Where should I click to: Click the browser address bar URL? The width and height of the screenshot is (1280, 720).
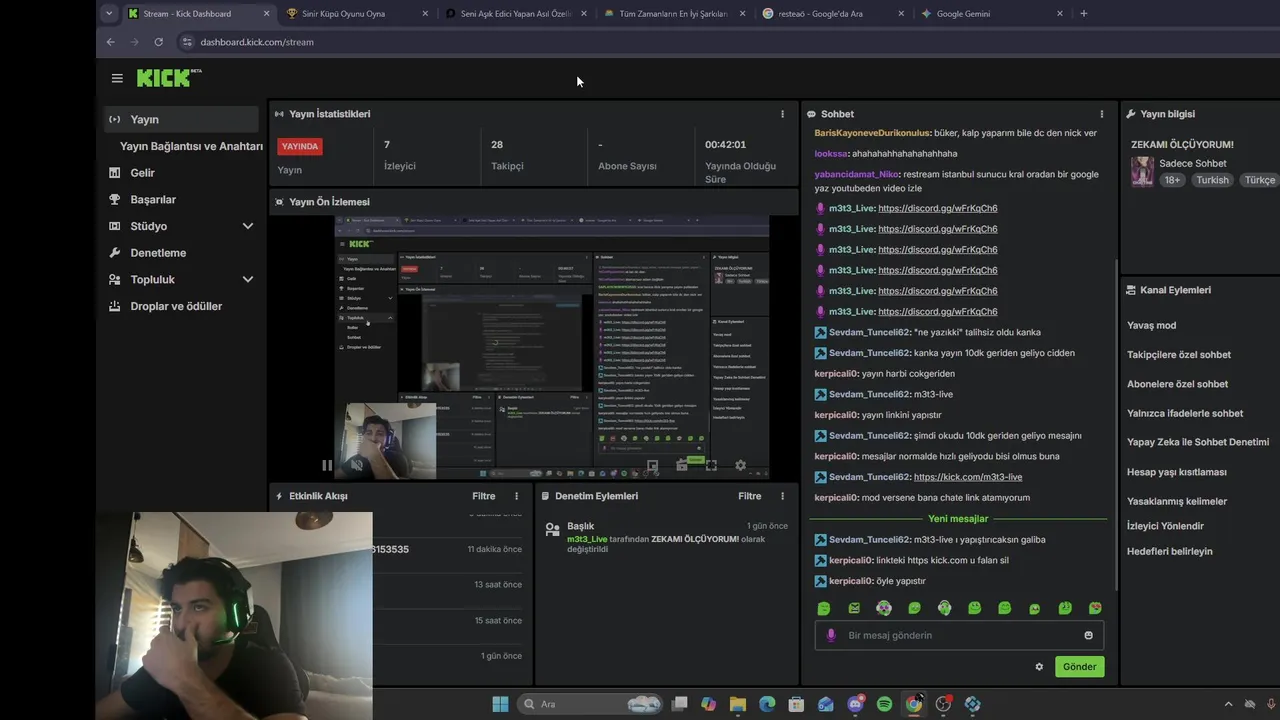point(256,42)
